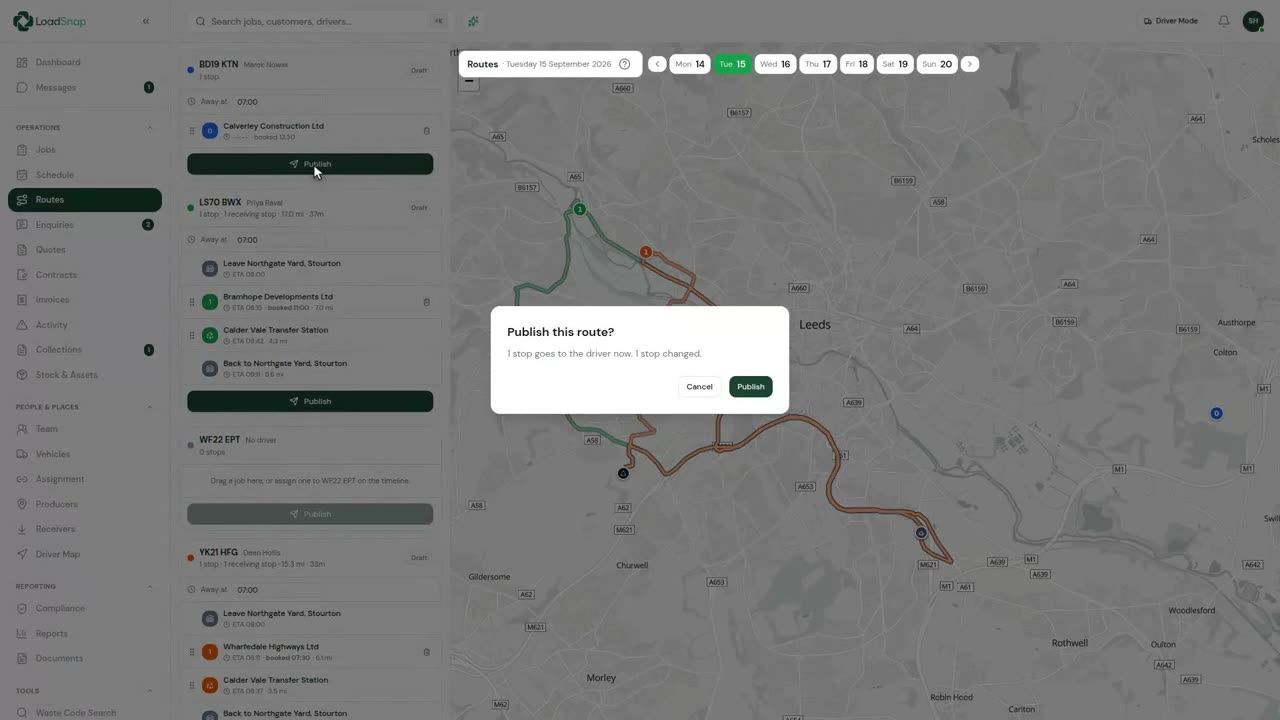Image resolution: width=1280 pixels, height=720 pixels.
Task: Open Dashboard from the sidebar
Action: click(x=85, y=62)
